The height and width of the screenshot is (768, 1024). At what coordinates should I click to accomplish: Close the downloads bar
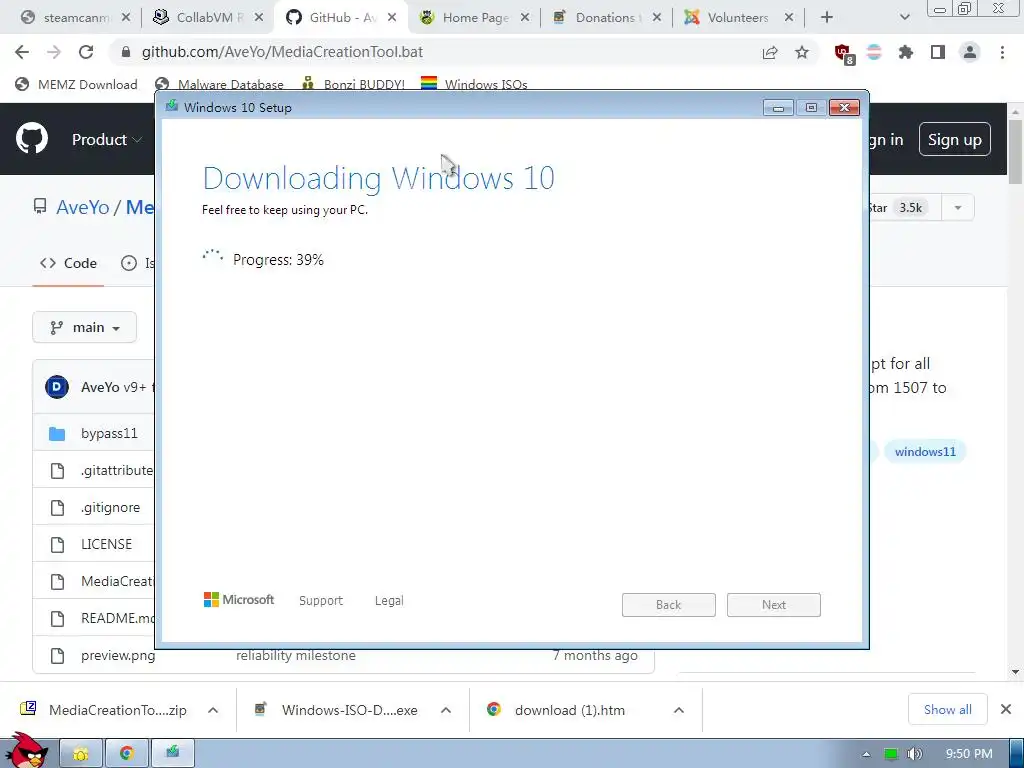(1006, 709)
